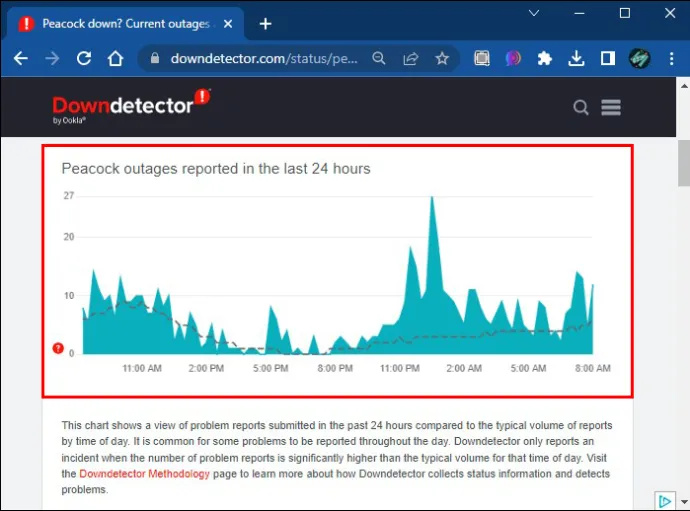Open a new browser tab
The width and height of the screenshot is (690, 511).
[x=265, y=24]
